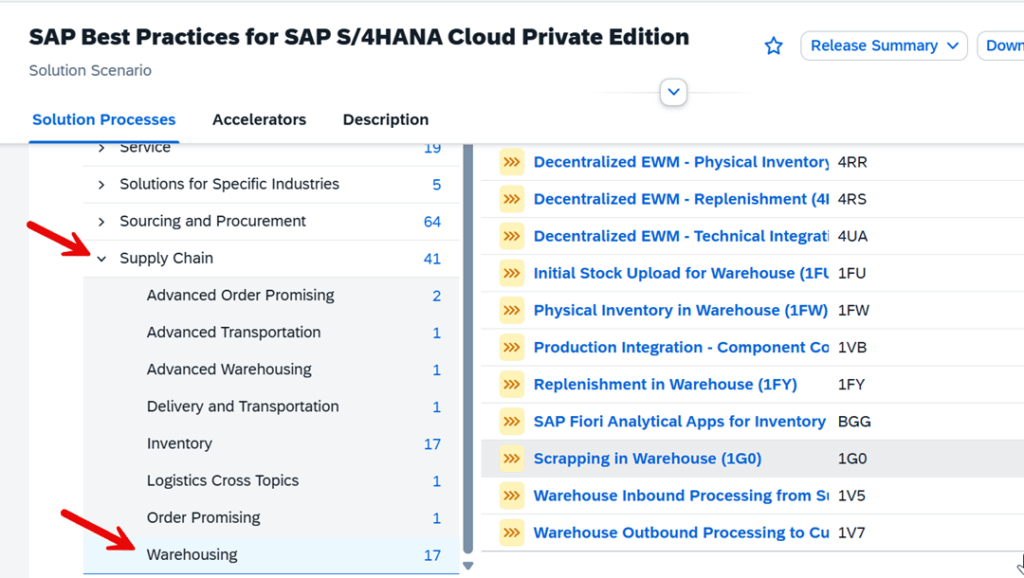Open the Release Summary dropdown
1024x578 pixels.
pyautogui.click(x=883, y=45)
